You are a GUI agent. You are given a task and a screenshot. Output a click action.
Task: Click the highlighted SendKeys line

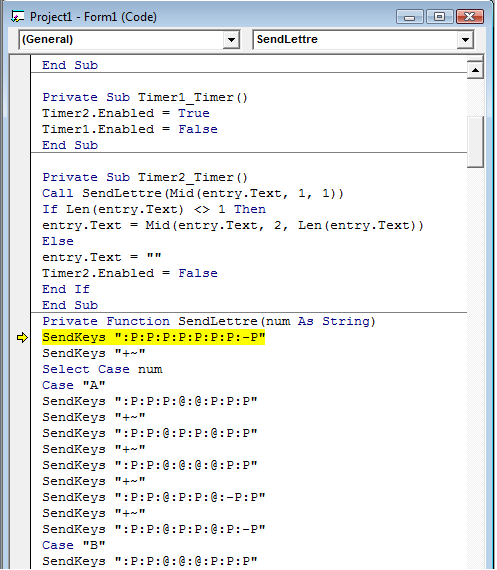click(x=154, y=337)
